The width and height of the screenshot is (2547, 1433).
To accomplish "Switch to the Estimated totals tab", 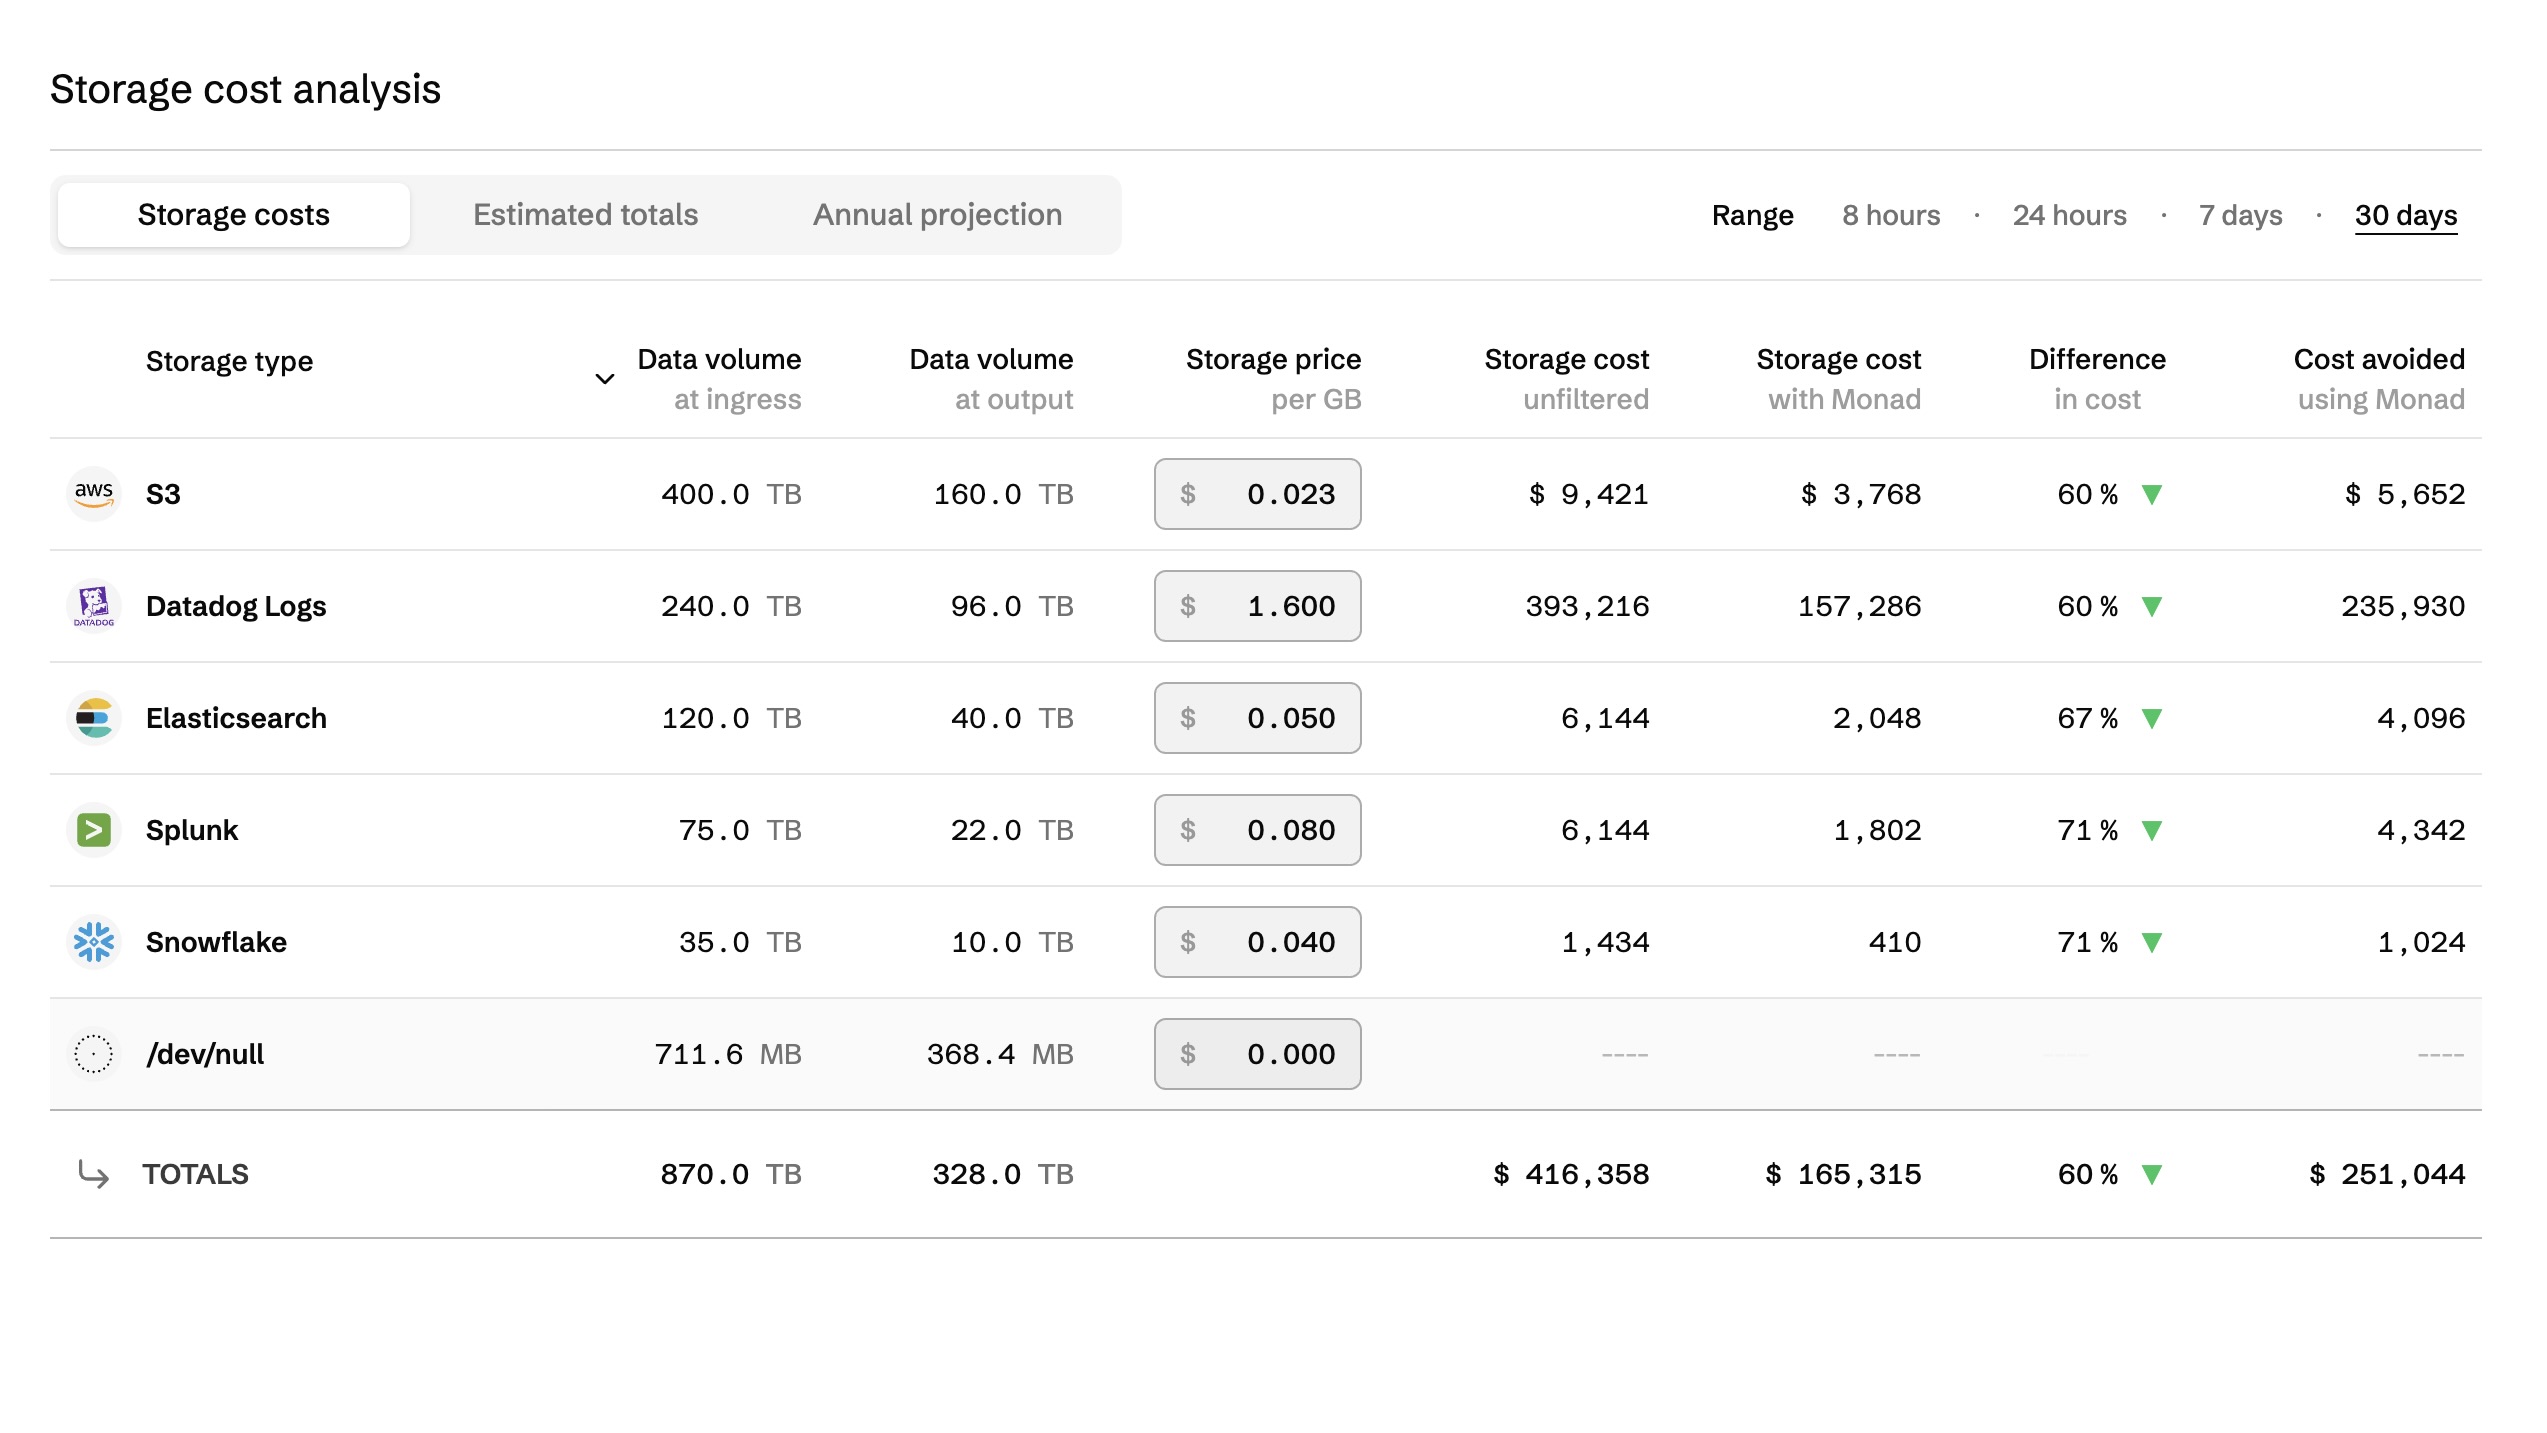I will tap(585, 214).
